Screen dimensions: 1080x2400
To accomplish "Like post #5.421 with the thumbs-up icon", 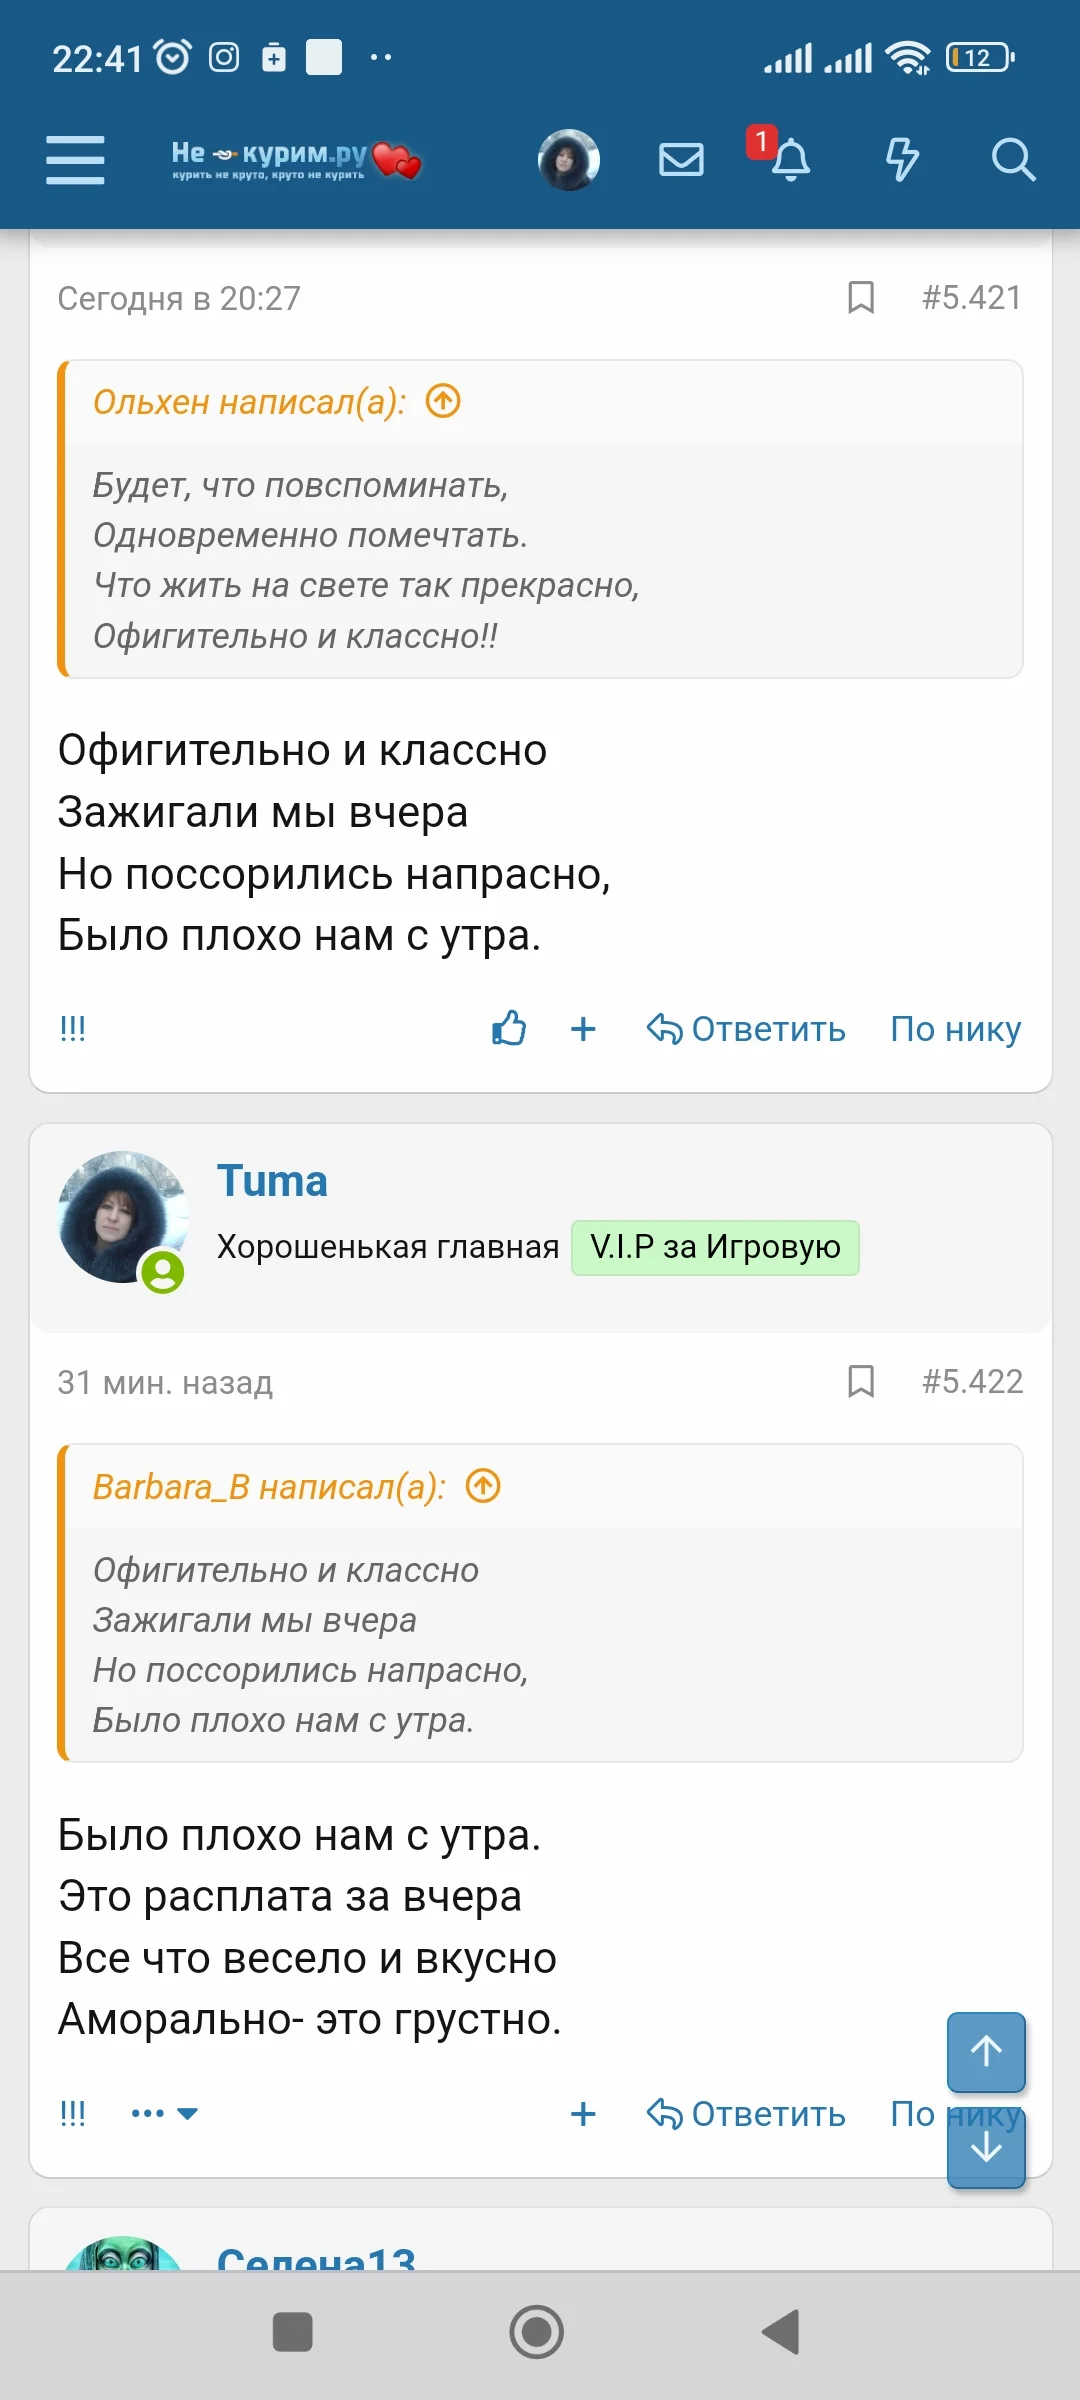I will pos(509,1028).
